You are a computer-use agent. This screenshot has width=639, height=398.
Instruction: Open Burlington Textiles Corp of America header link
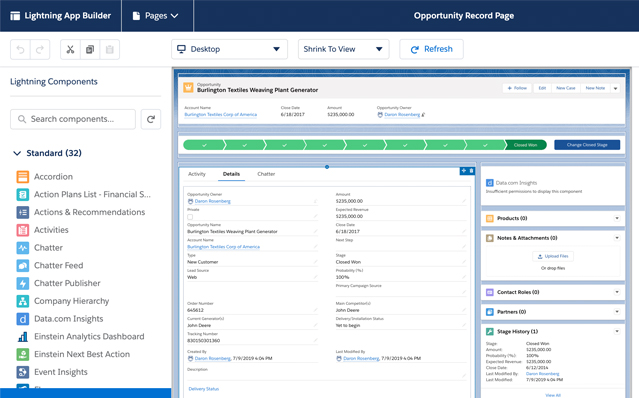(x=220, y=115)
